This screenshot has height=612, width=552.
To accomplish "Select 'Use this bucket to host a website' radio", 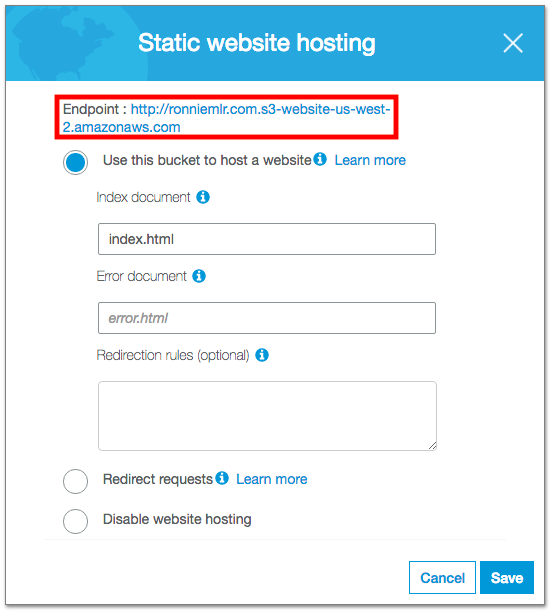I will (x=75, y=162).
